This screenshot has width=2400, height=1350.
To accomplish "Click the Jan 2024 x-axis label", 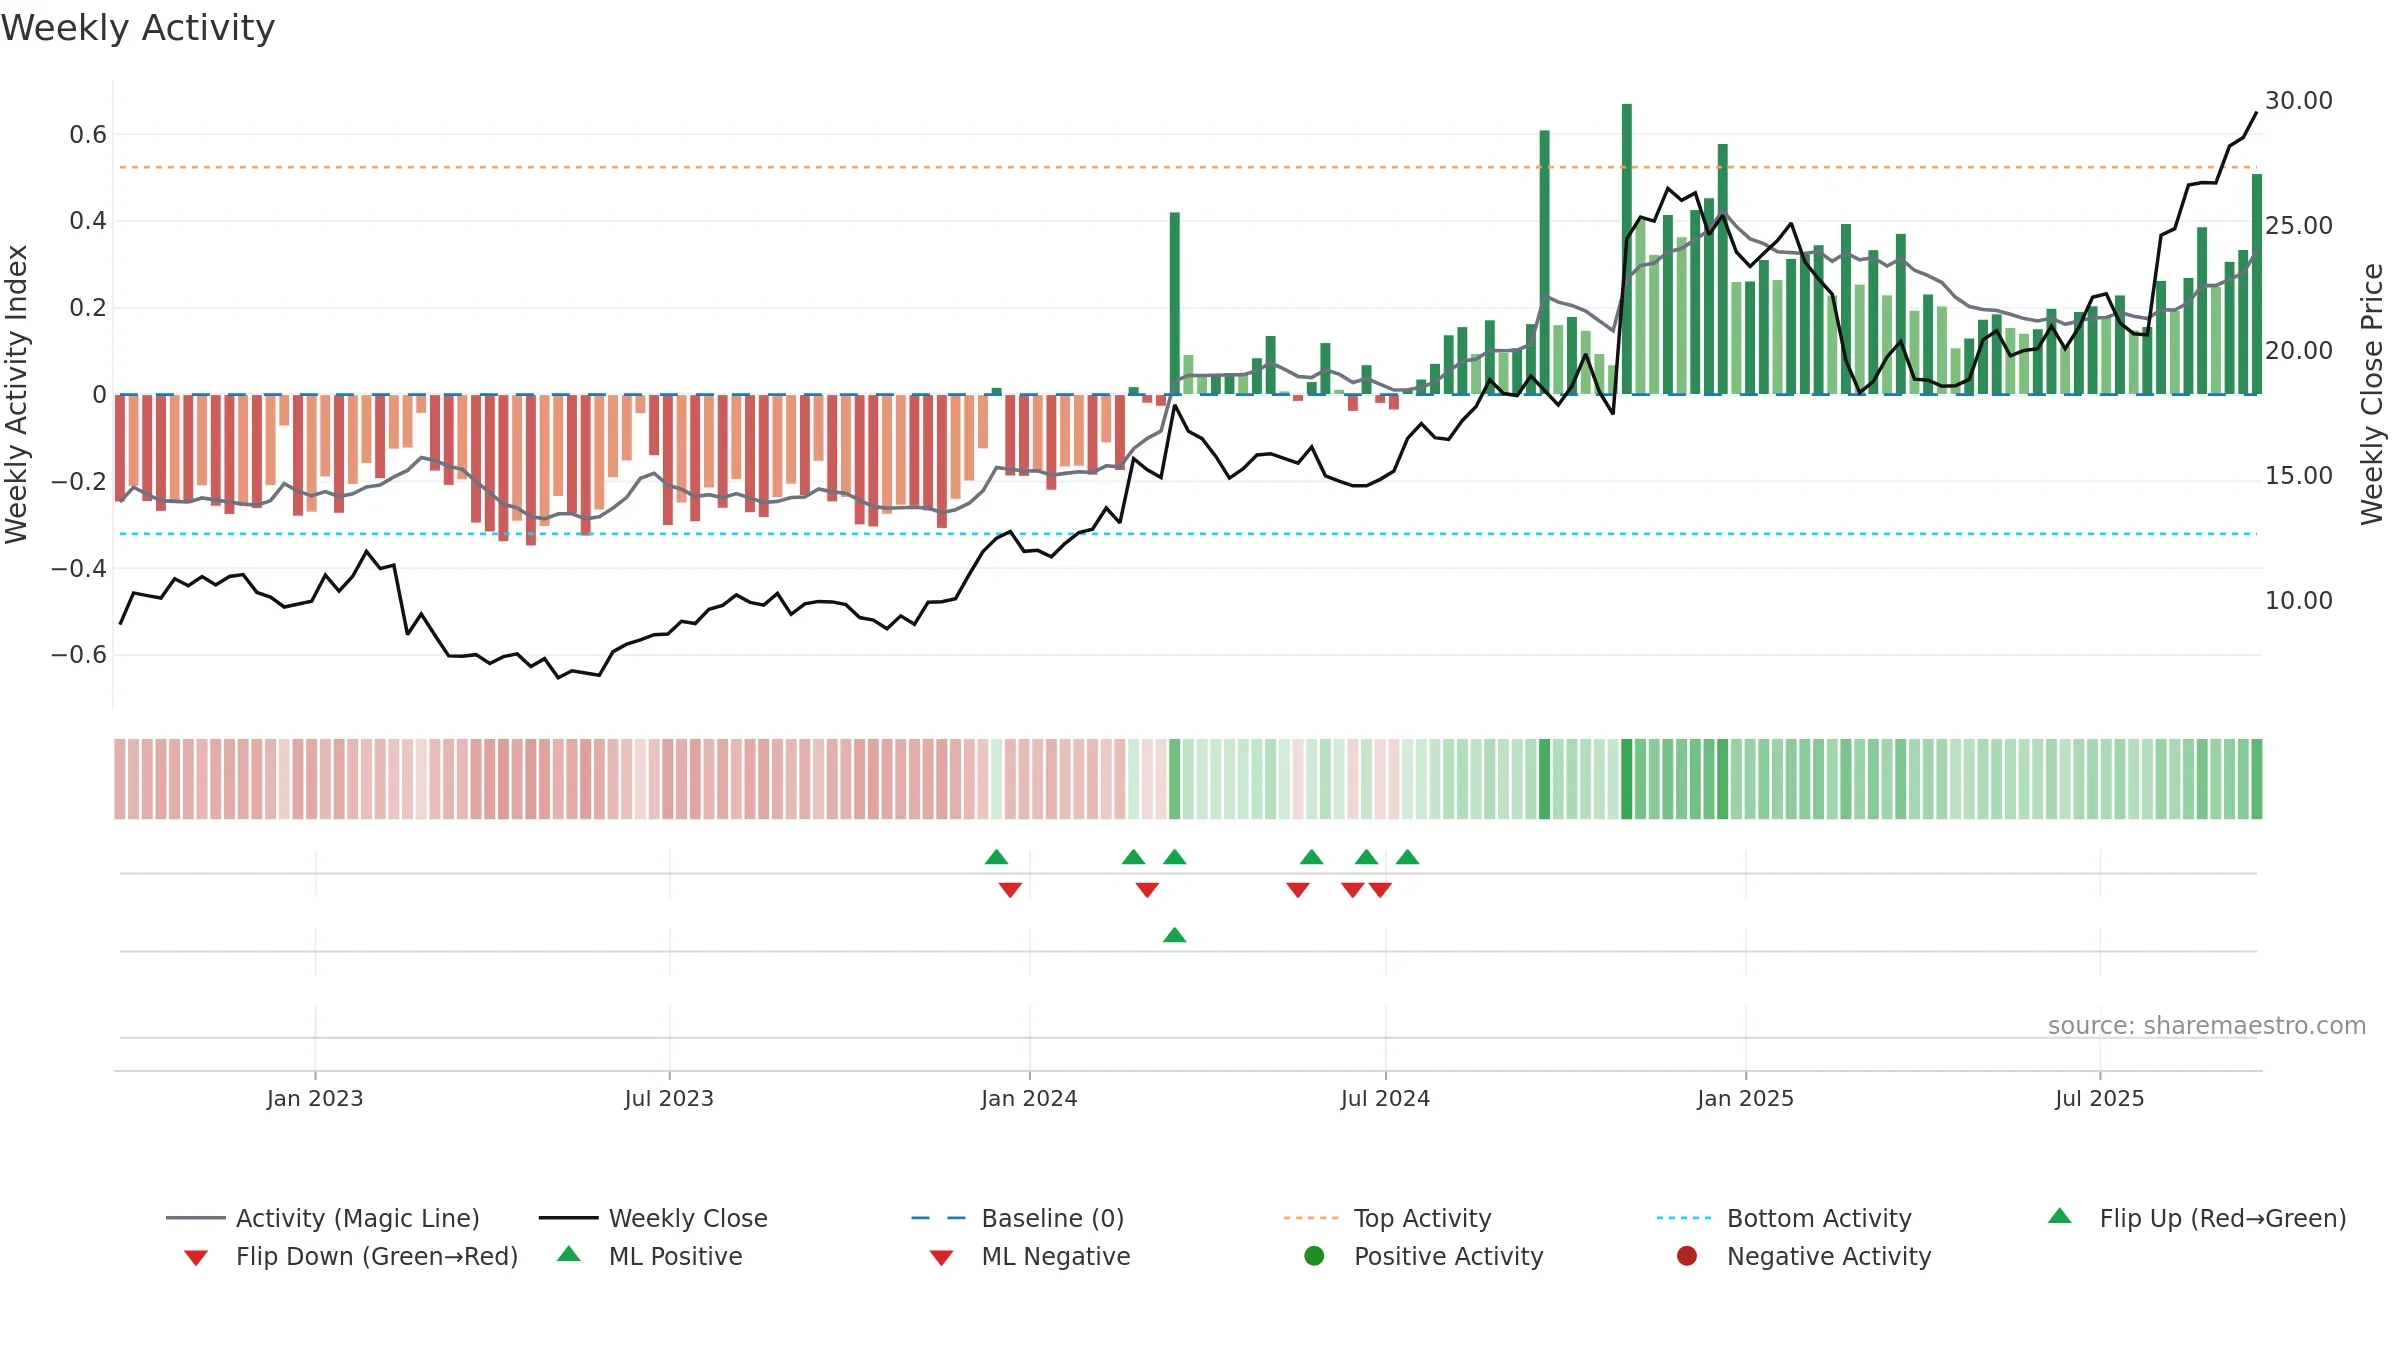I will (1029, 1099).
